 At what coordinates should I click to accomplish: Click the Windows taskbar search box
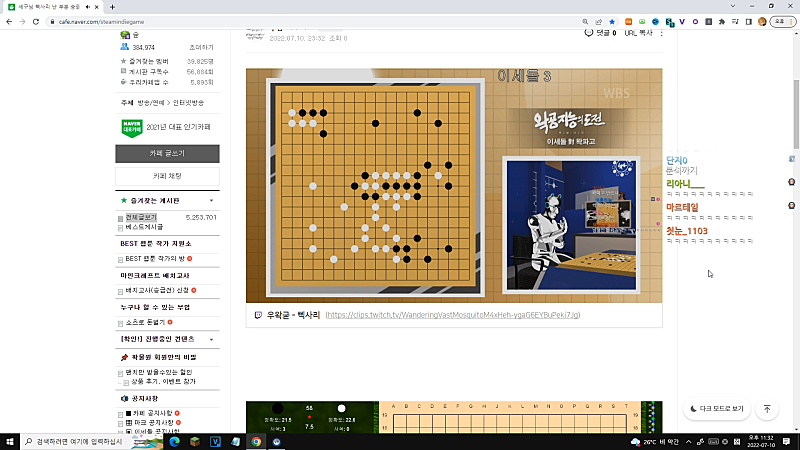76,442
